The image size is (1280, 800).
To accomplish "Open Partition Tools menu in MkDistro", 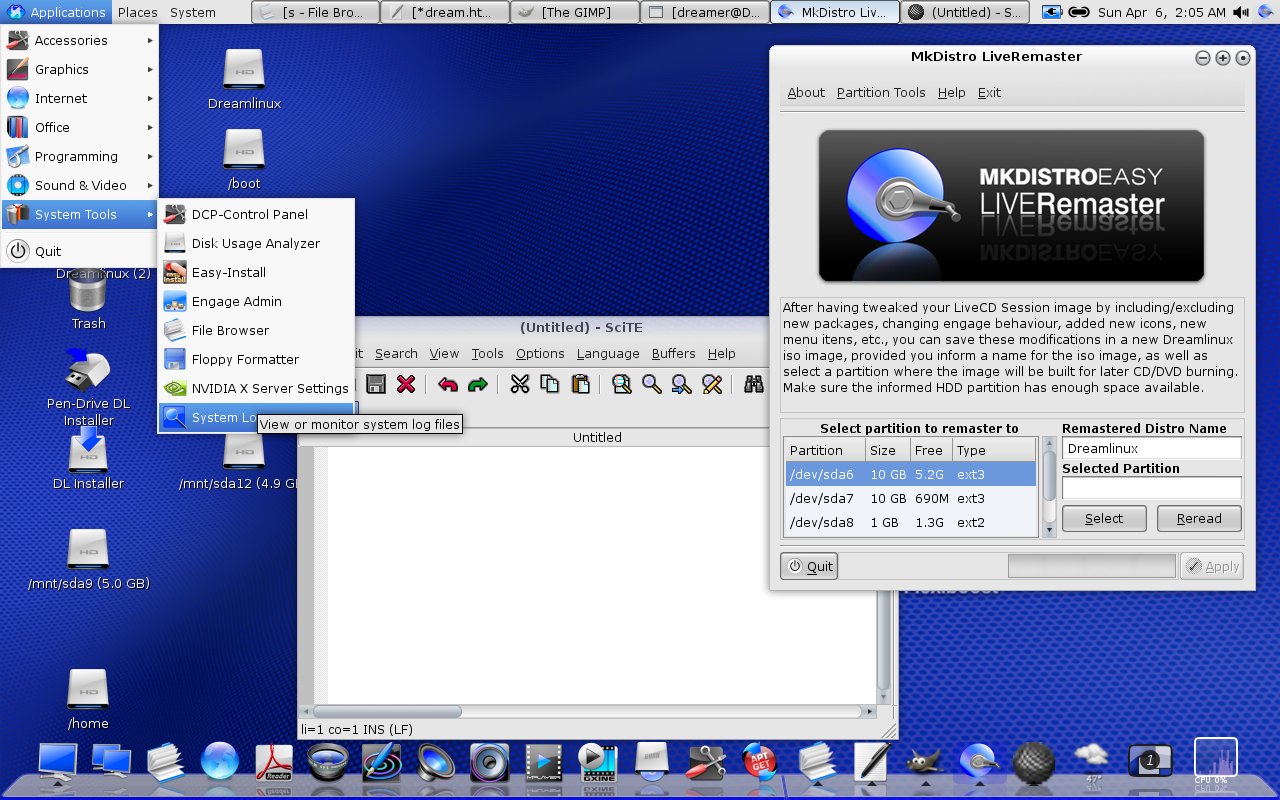I will [881, 92].
